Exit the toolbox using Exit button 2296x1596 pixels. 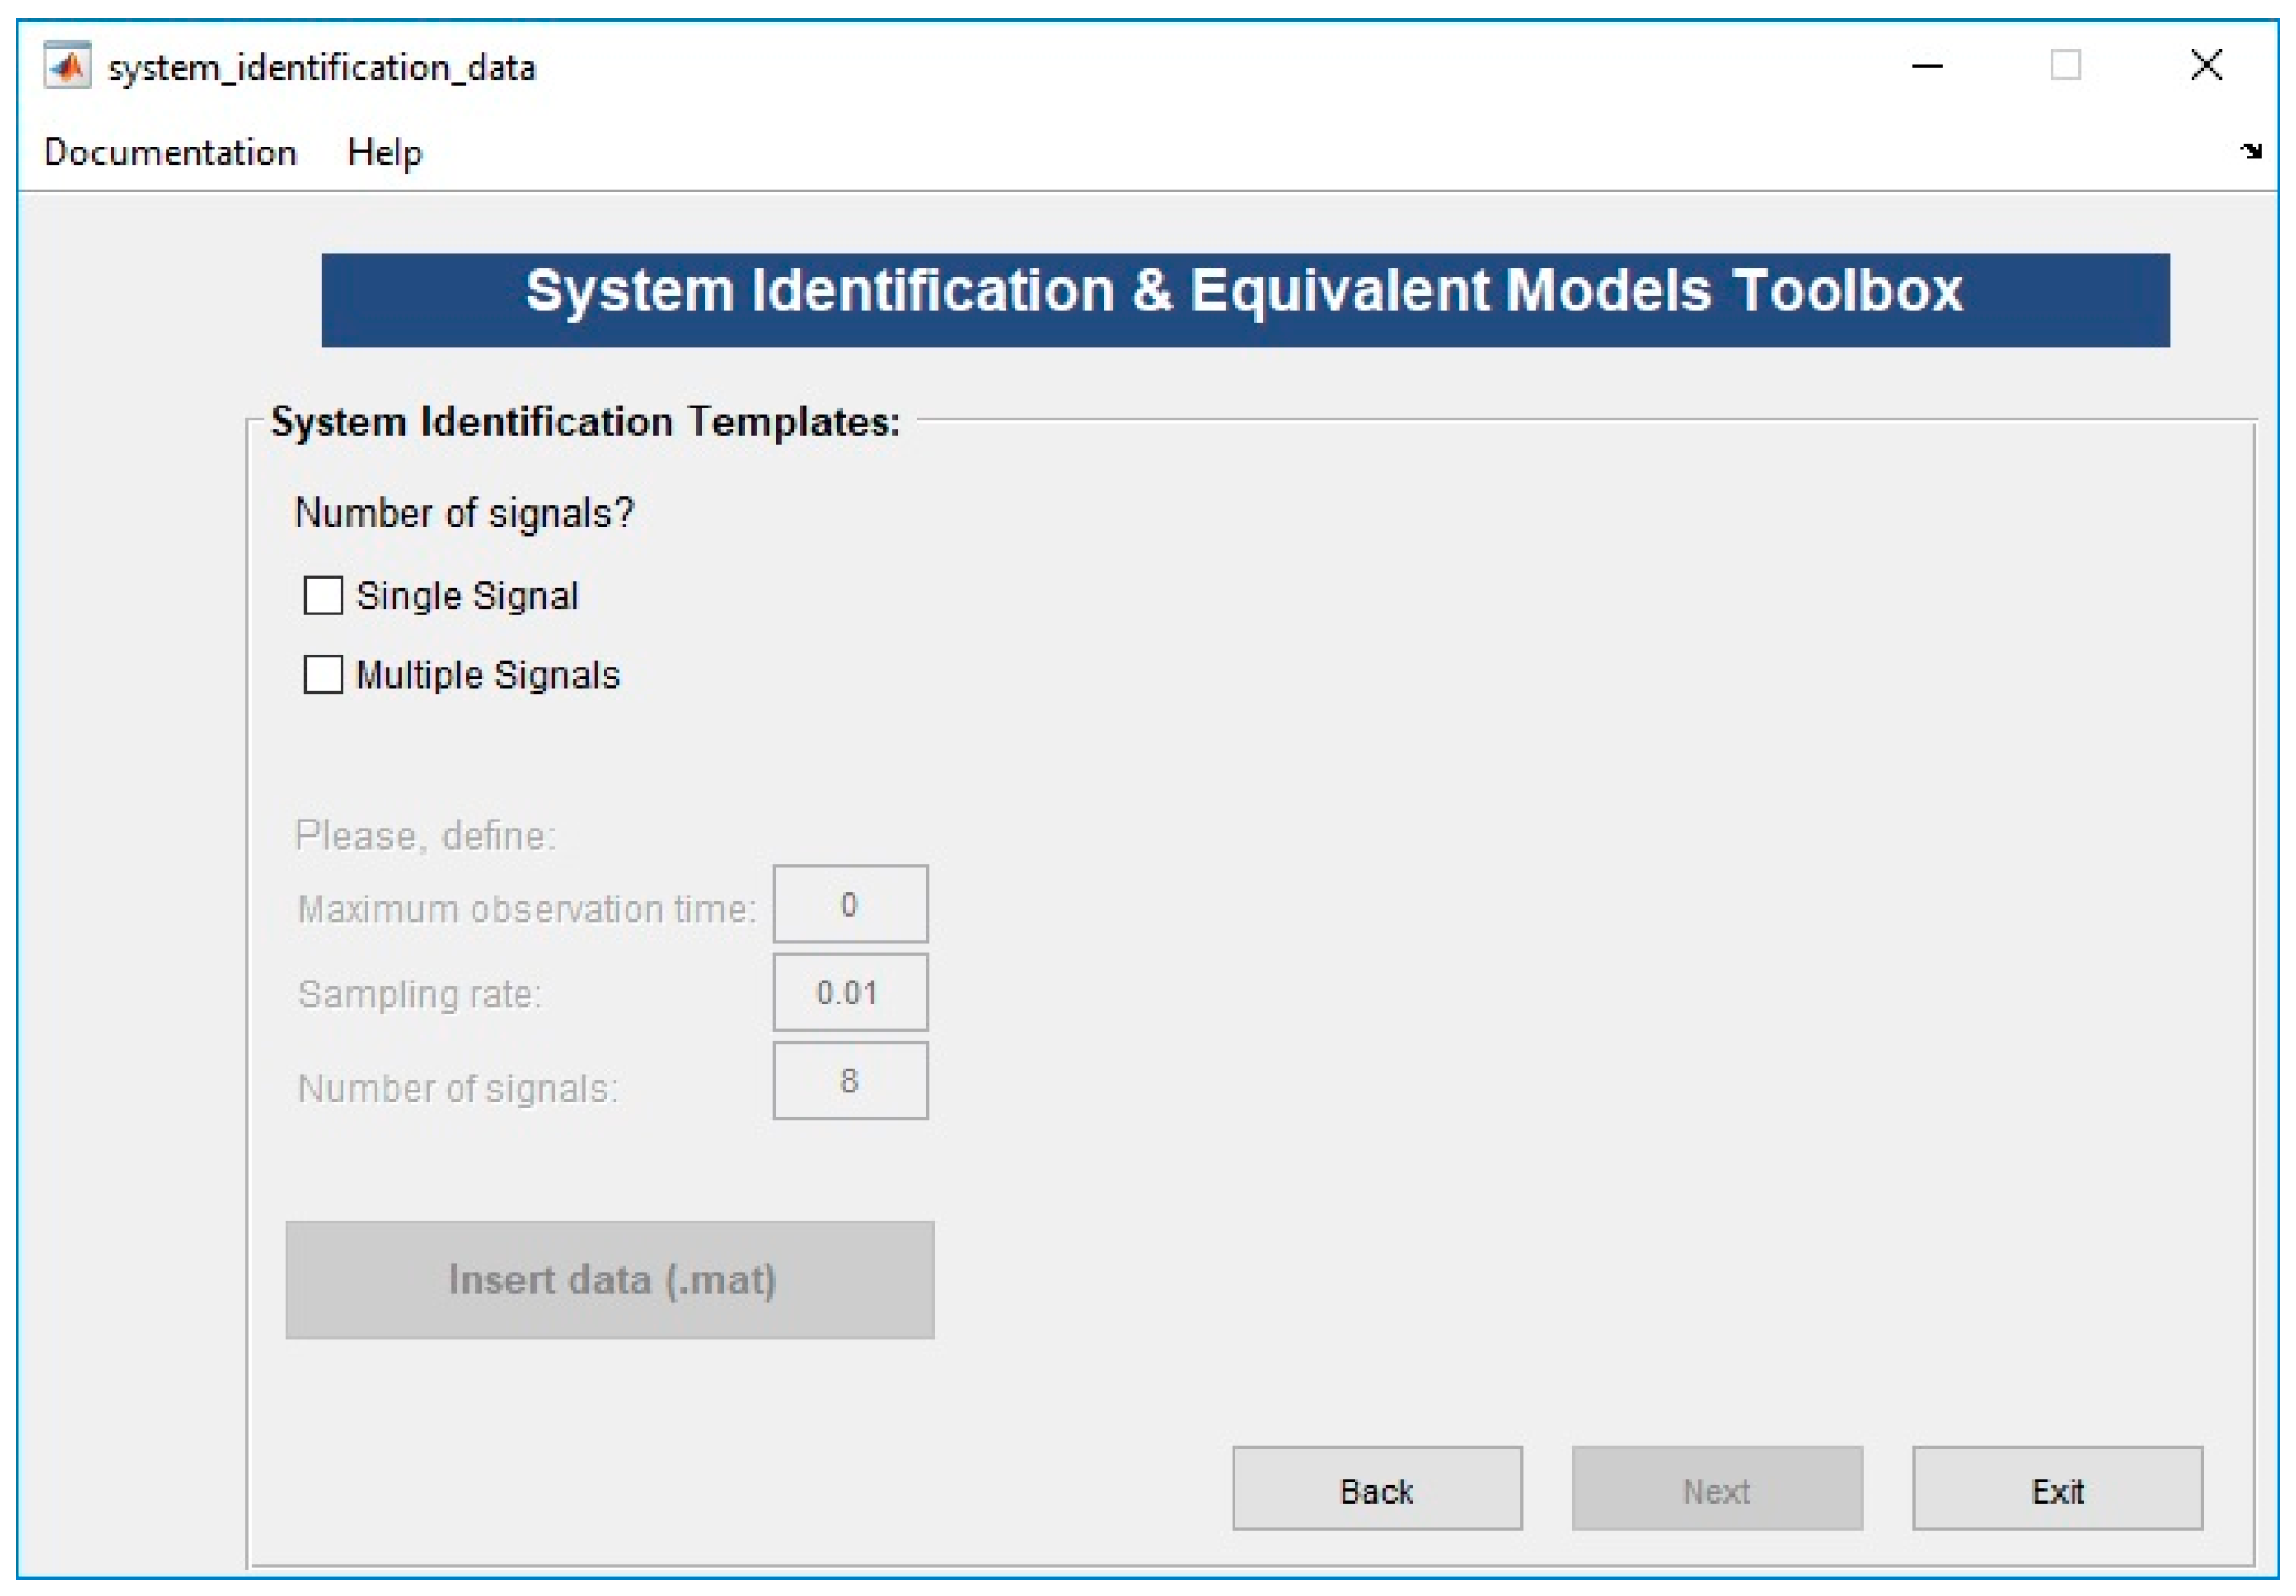(2056, 1490)
